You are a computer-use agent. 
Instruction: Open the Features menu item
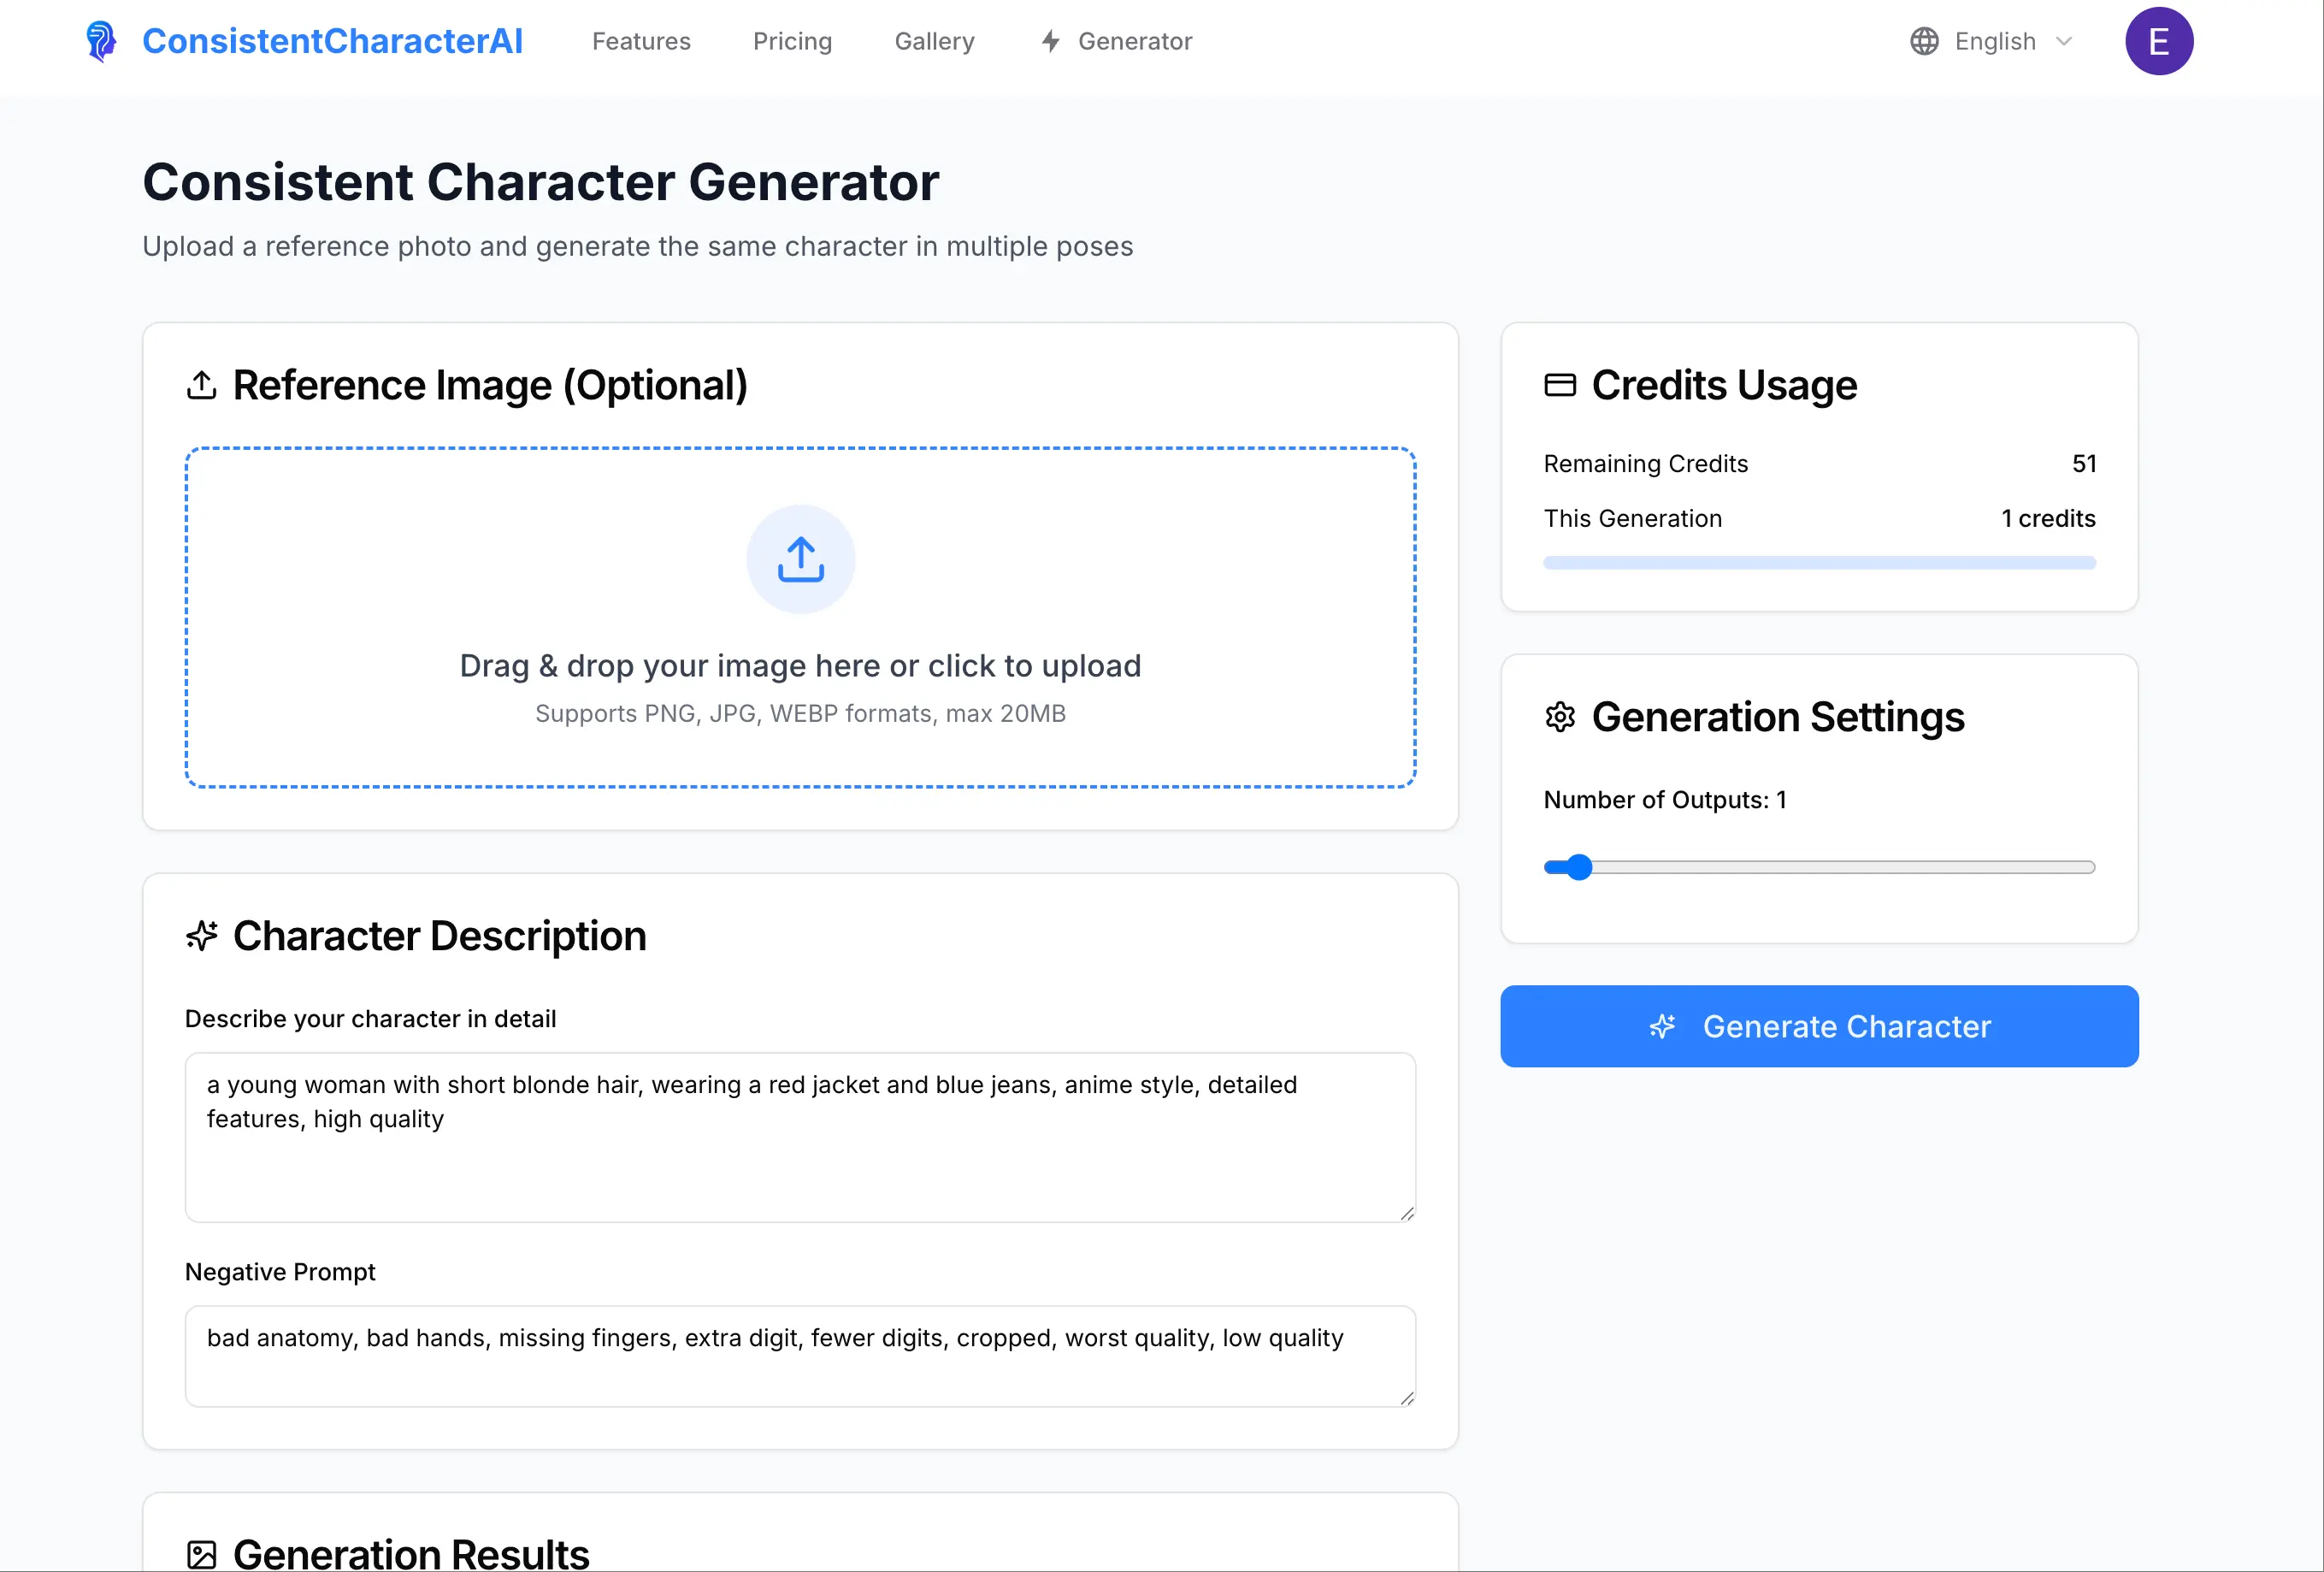641,41
